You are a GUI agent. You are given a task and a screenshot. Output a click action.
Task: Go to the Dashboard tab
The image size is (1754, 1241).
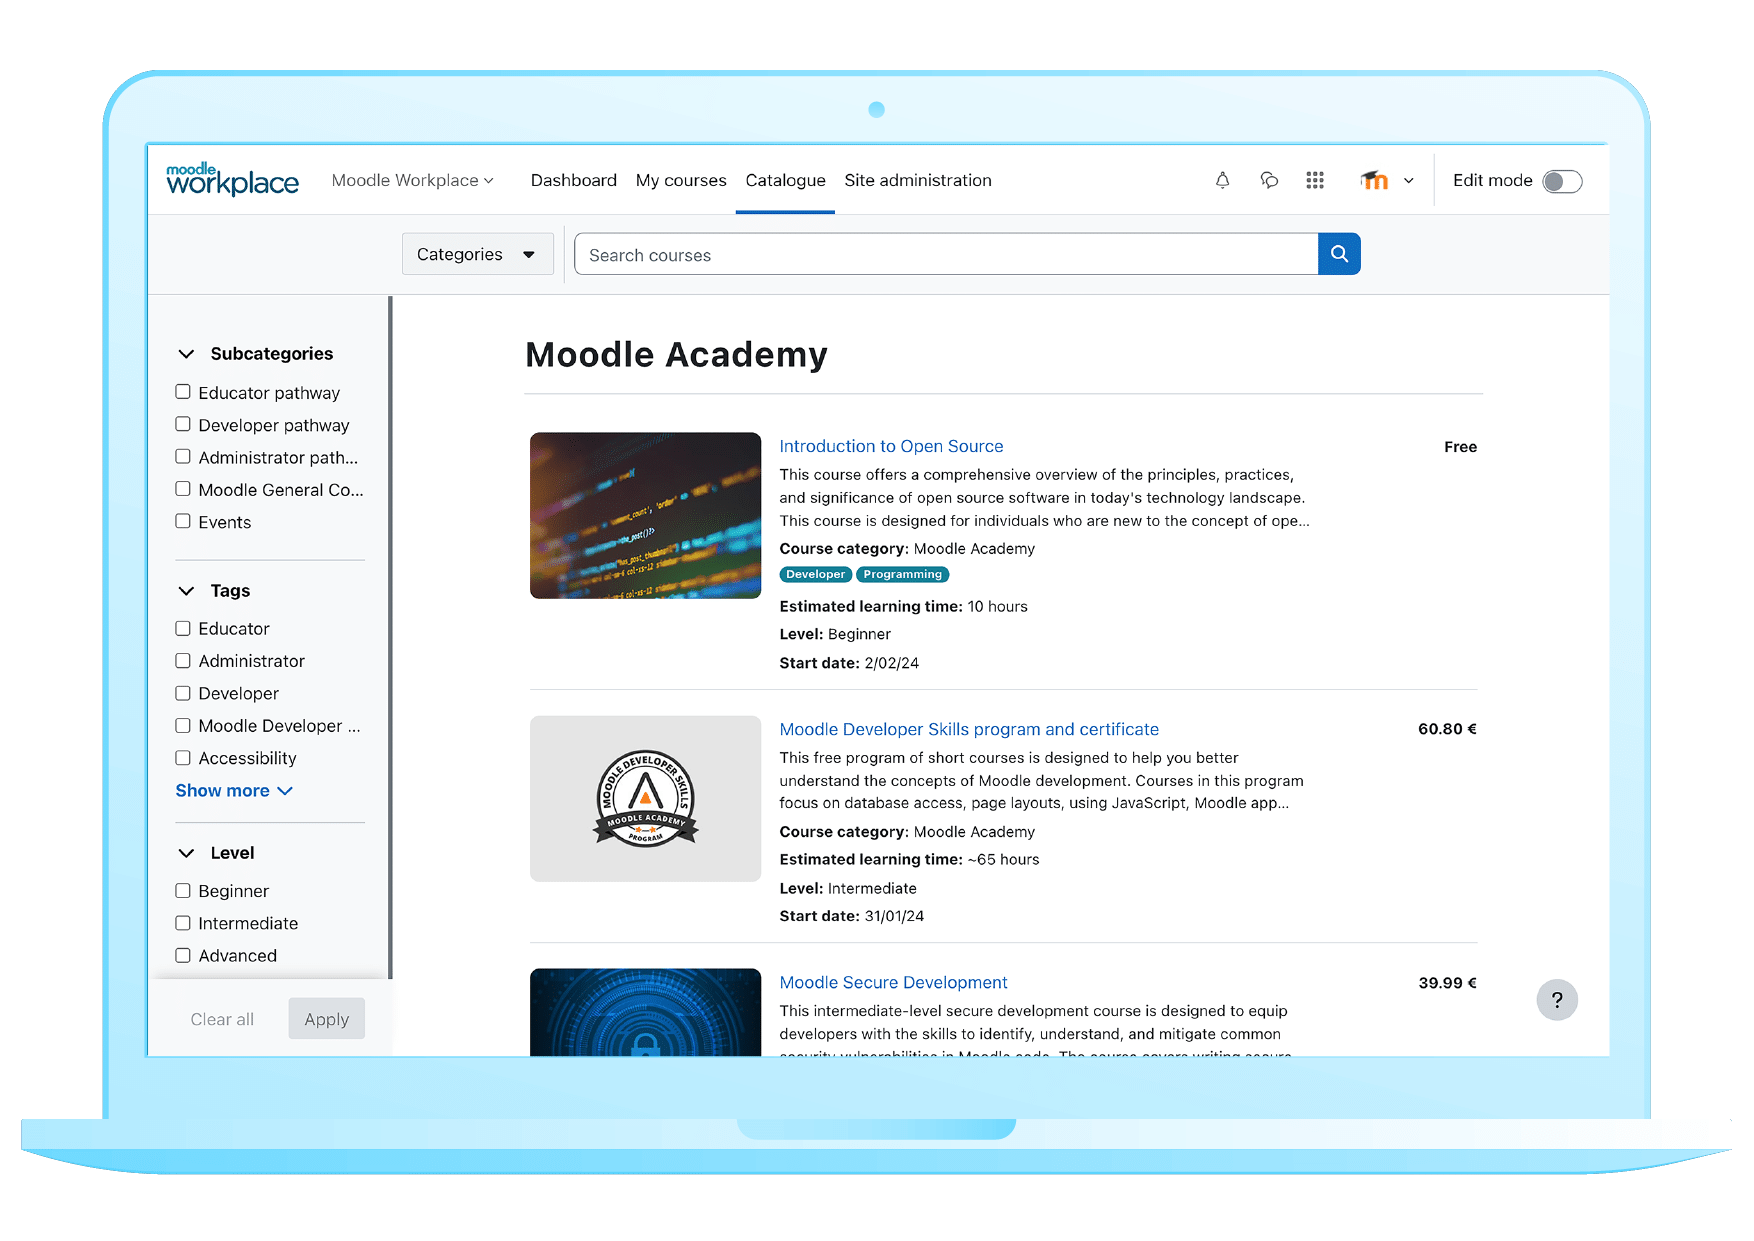(573, 180)
